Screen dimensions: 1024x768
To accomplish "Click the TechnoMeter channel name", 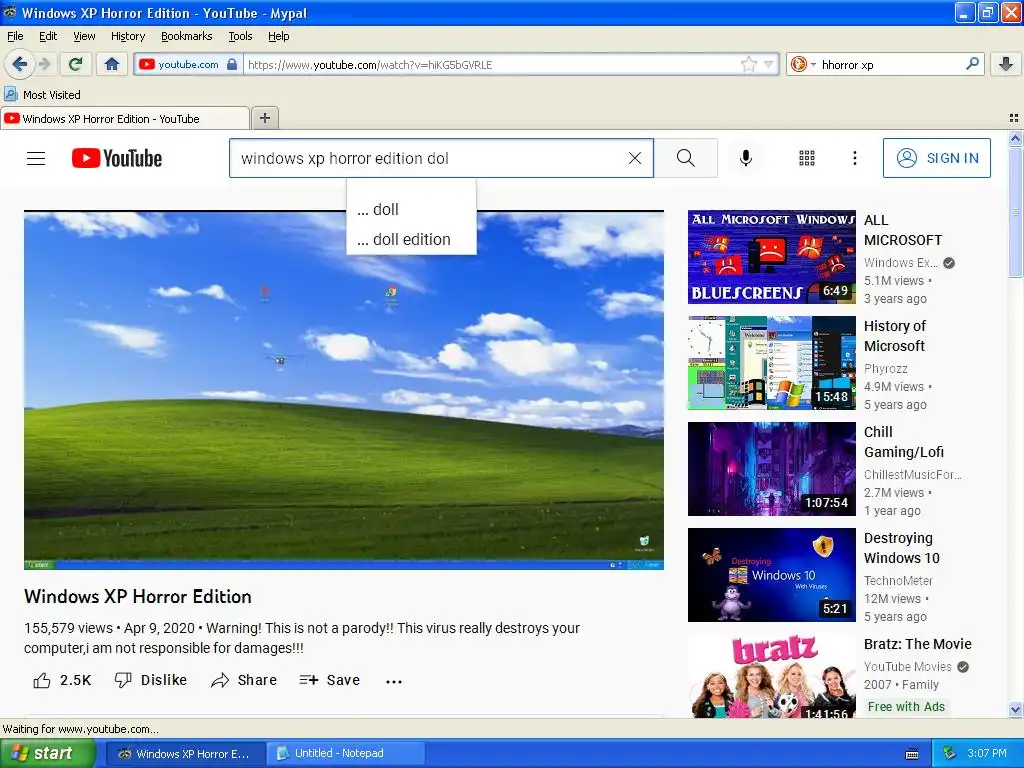I will [898, 581].
